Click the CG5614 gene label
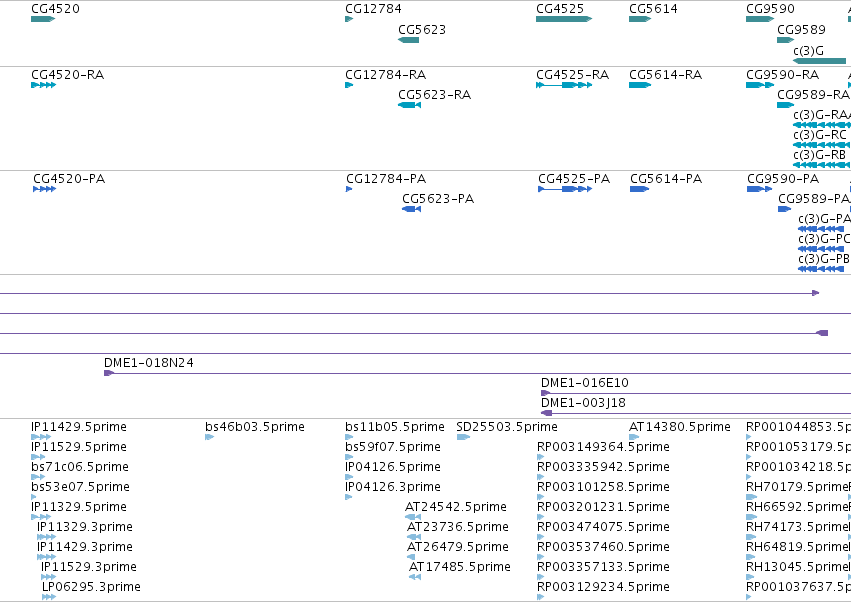The width and height of the screenshot is (851, 602). [653, 9]
